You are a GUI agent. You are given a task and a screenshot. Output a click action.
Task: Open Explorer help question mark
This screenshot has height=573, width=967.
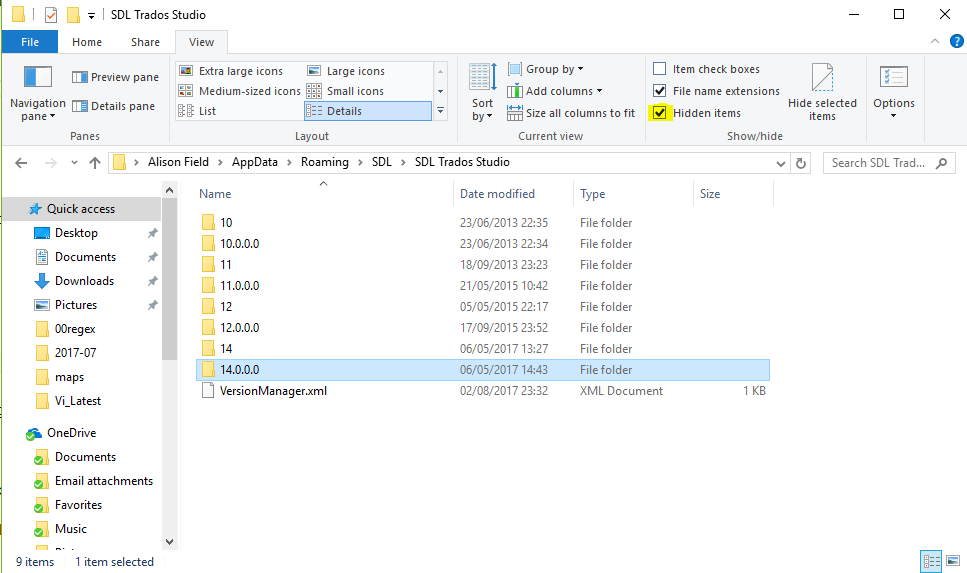pyautogui.click(x=956, y=41)
